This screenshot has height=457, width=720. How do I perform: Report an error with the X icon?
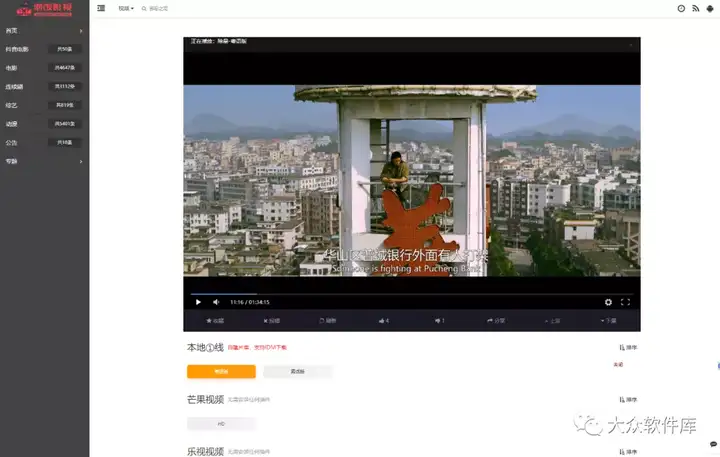[x=271, y=321]
